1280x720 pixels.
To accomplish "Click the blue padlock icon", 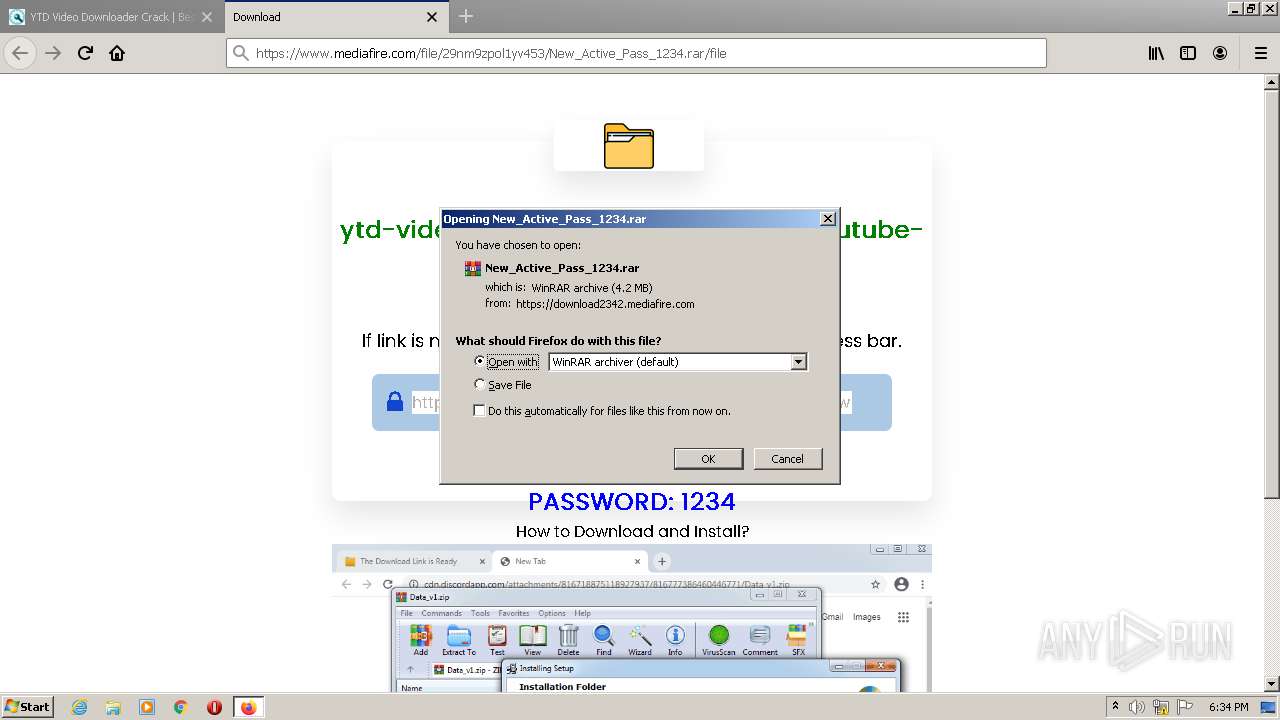I will click(x=395, y=401).
